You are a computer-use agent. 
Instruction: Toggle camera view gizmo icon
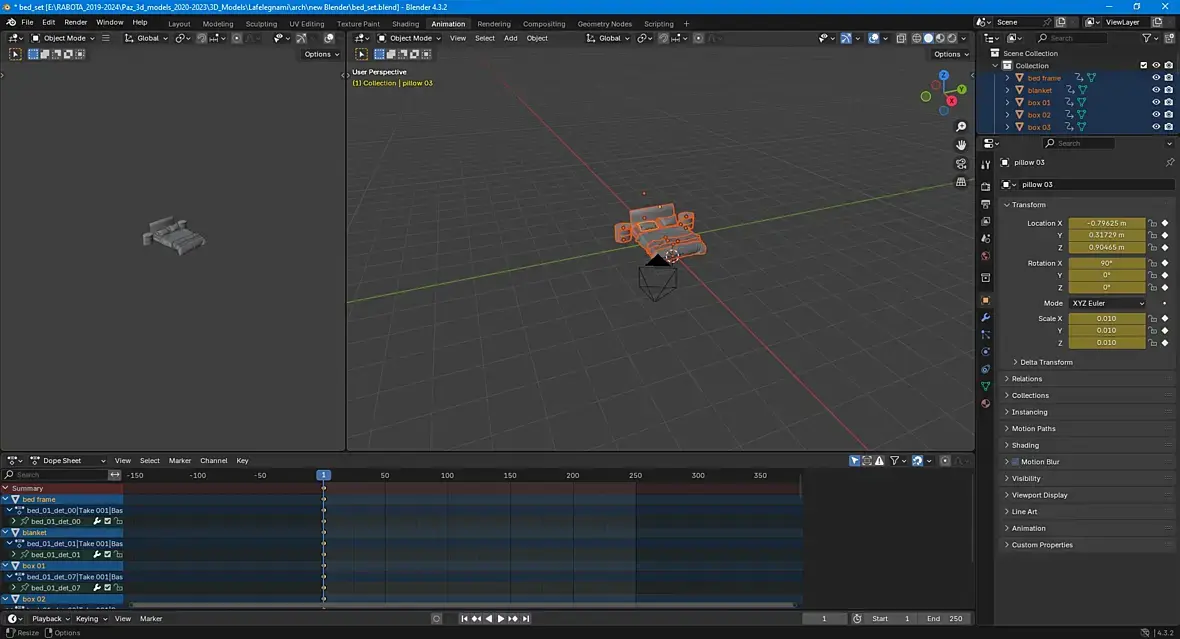click(x=961, y=164)
